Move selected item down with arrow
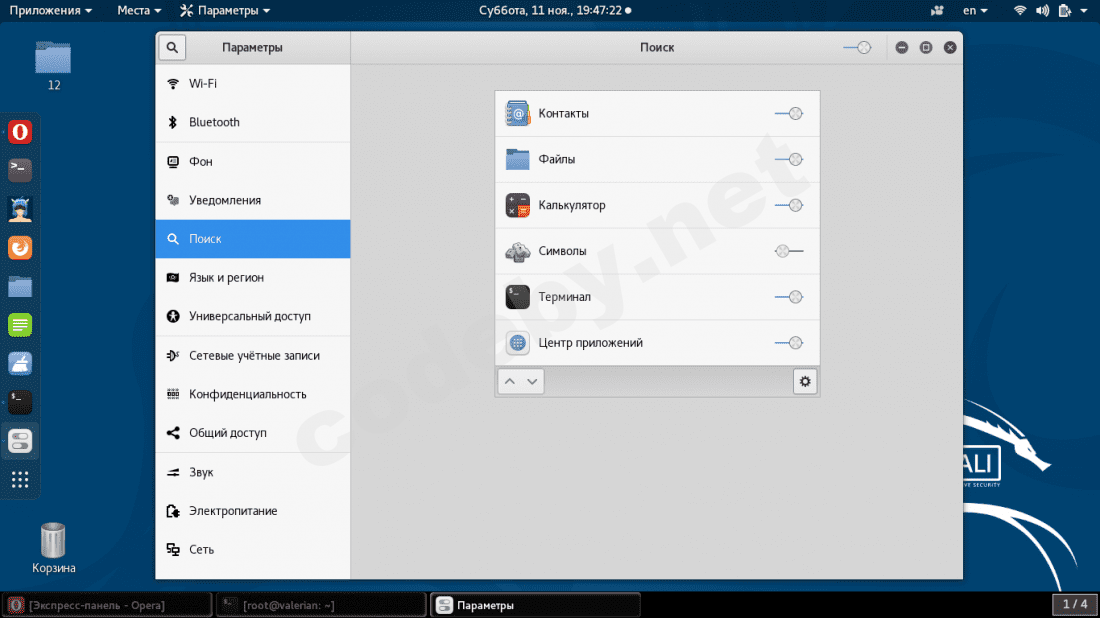Screen dimensions: 1100x618 point(532,382)
